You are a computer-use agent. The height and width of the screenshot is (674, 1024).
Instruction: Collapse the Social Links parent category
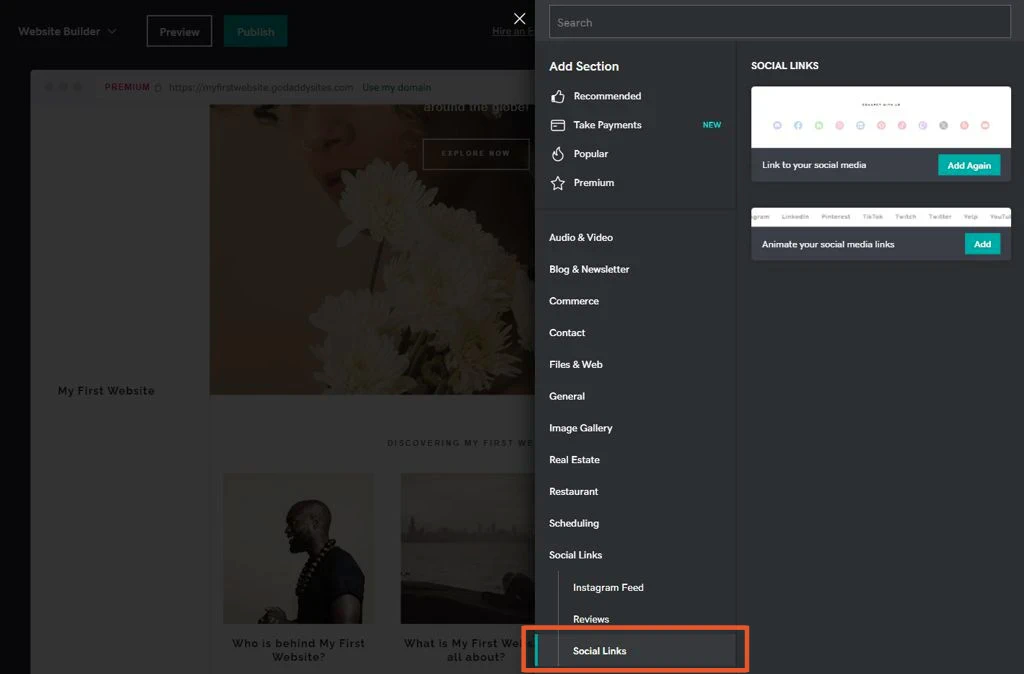[575, 555]
